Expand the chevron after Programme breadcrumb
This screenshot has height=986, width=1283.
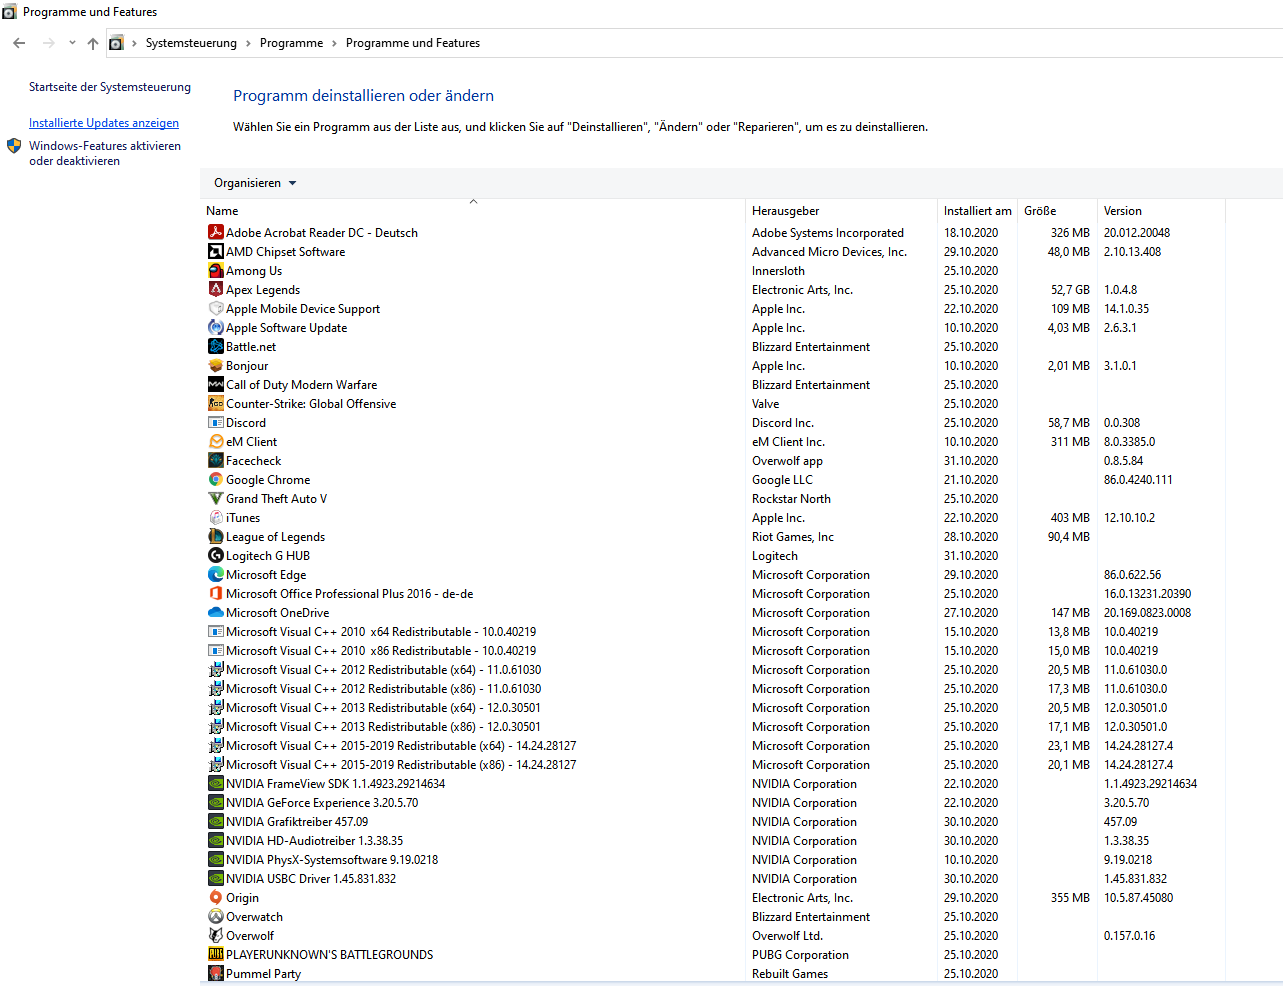(x=334, y=43)
